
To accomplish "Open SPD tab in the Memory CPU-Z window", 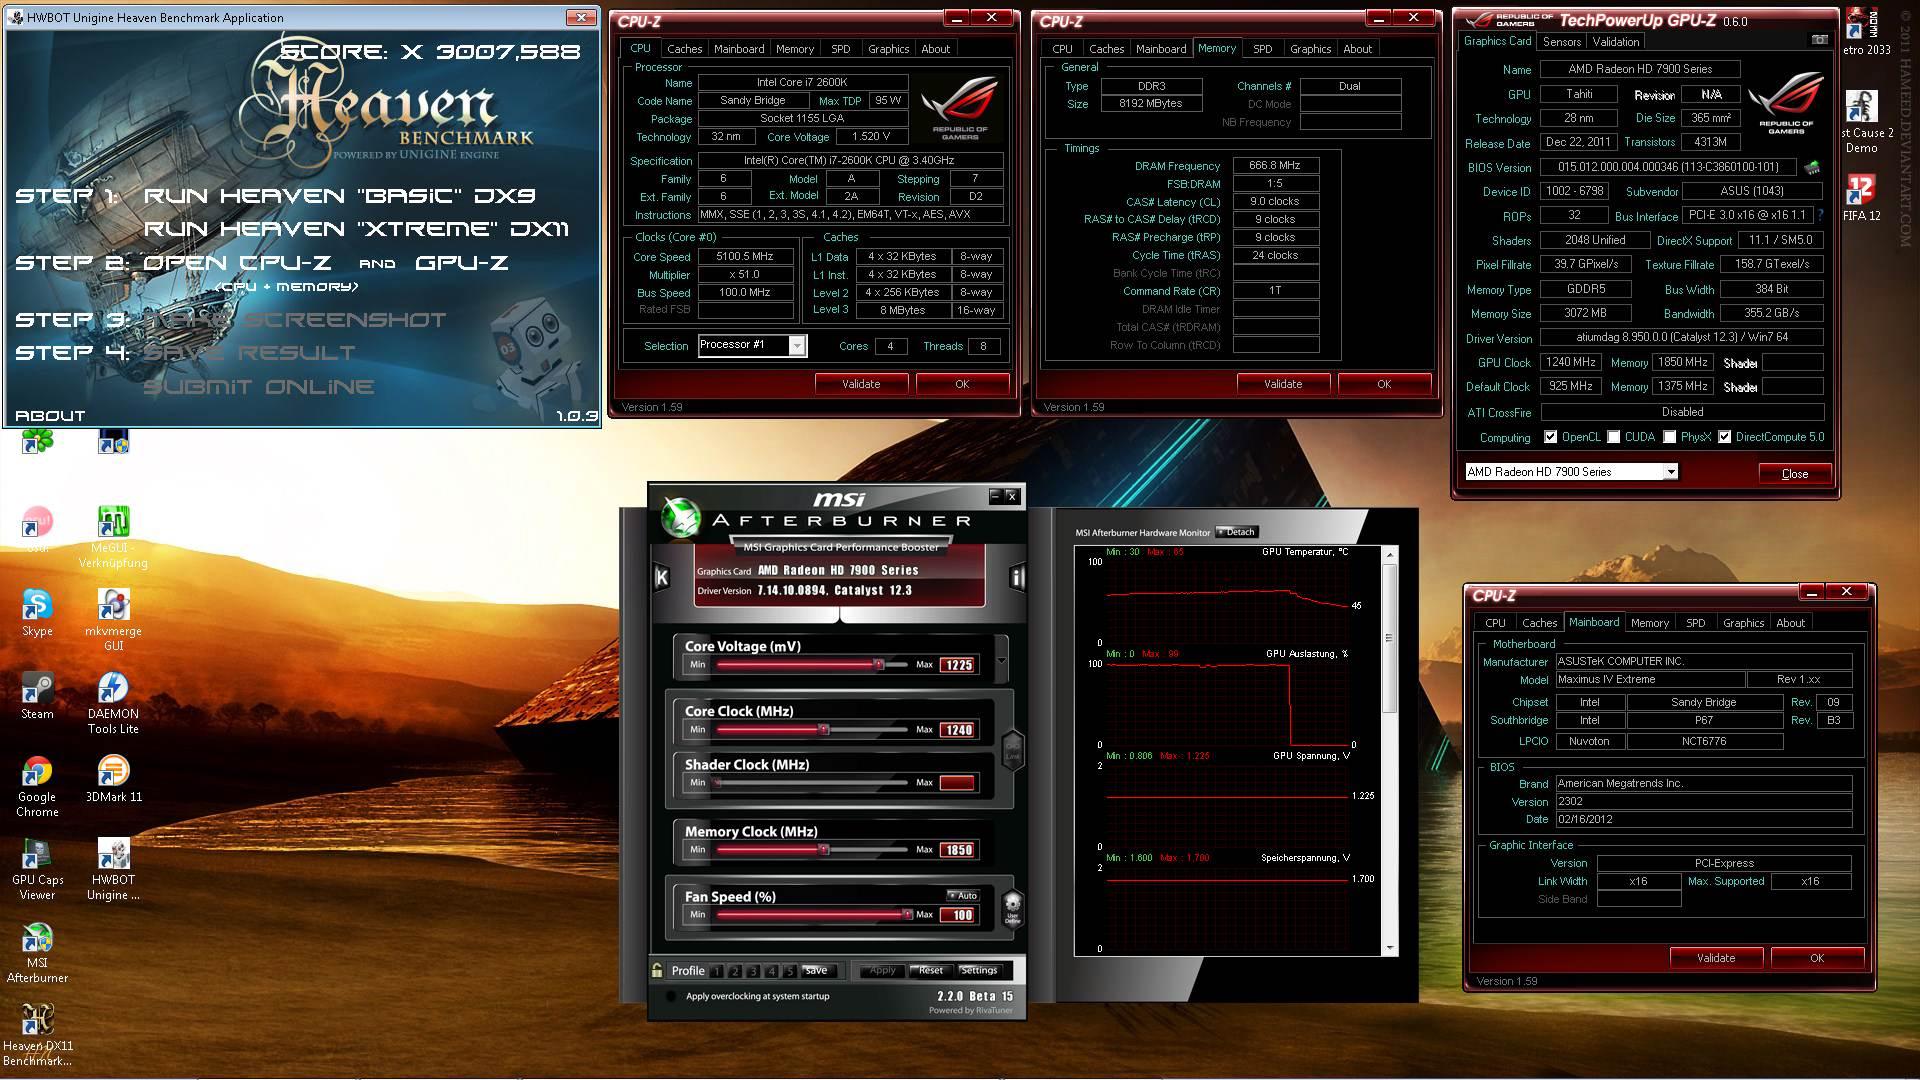I will click(1262, 48).
